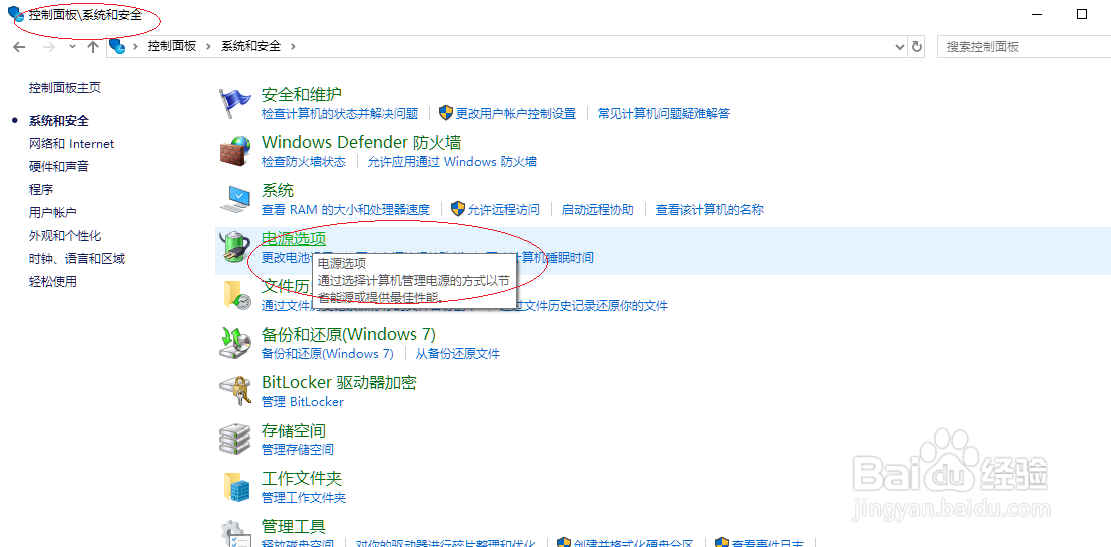Click 从备份还原文件 link
1111x547 pixels.
point(458,354)
